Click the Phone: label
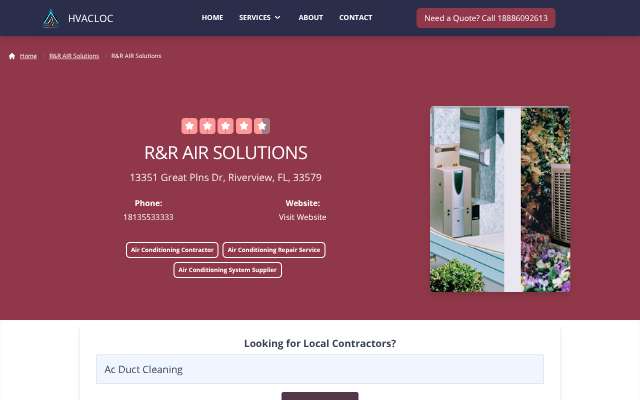 pos(148,203)
